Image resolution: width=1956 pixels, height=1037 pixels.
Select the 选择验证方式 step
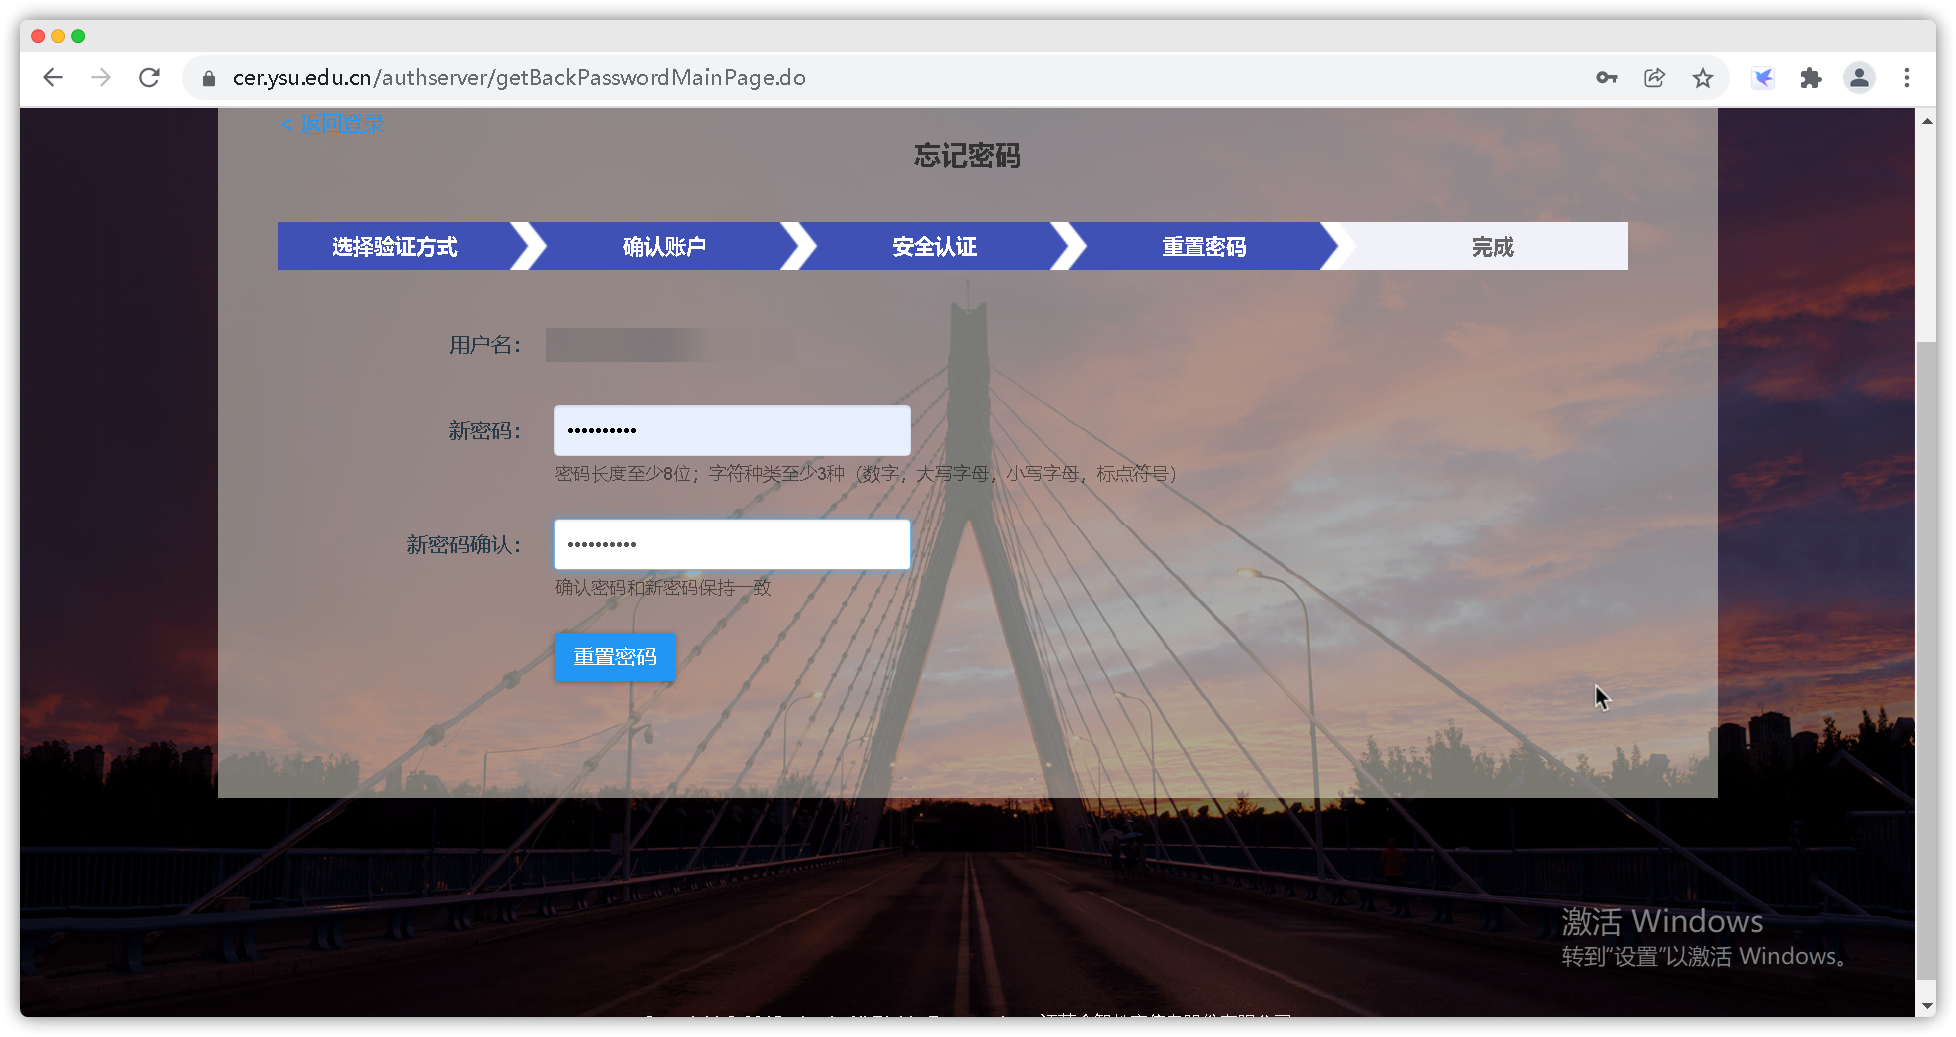click(x=394, y=247)
